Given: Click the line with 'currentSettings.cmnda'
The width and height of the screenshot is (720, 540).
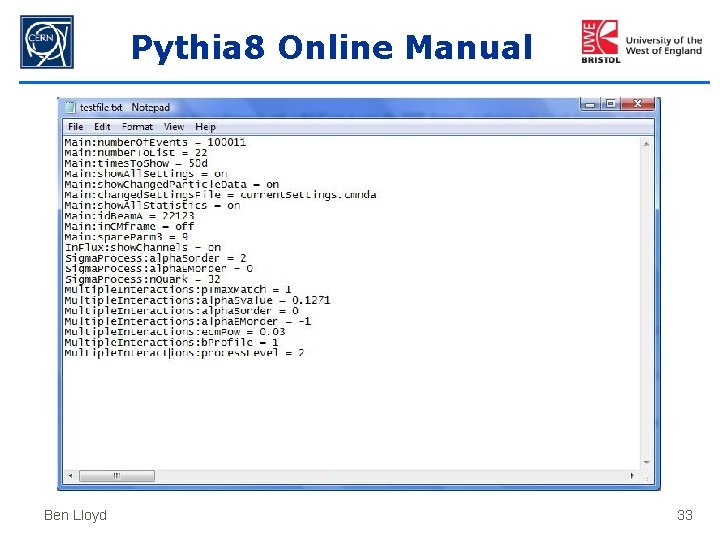Looking at the screenshot, I should coord(220,195).
